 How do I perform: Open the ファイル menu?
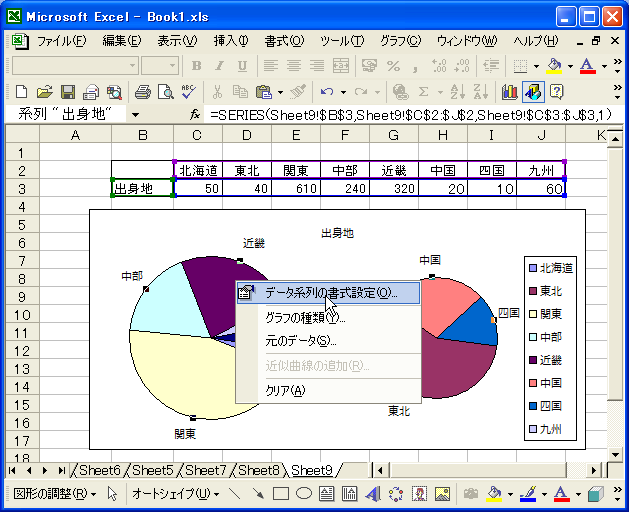[x=61, y=41]
